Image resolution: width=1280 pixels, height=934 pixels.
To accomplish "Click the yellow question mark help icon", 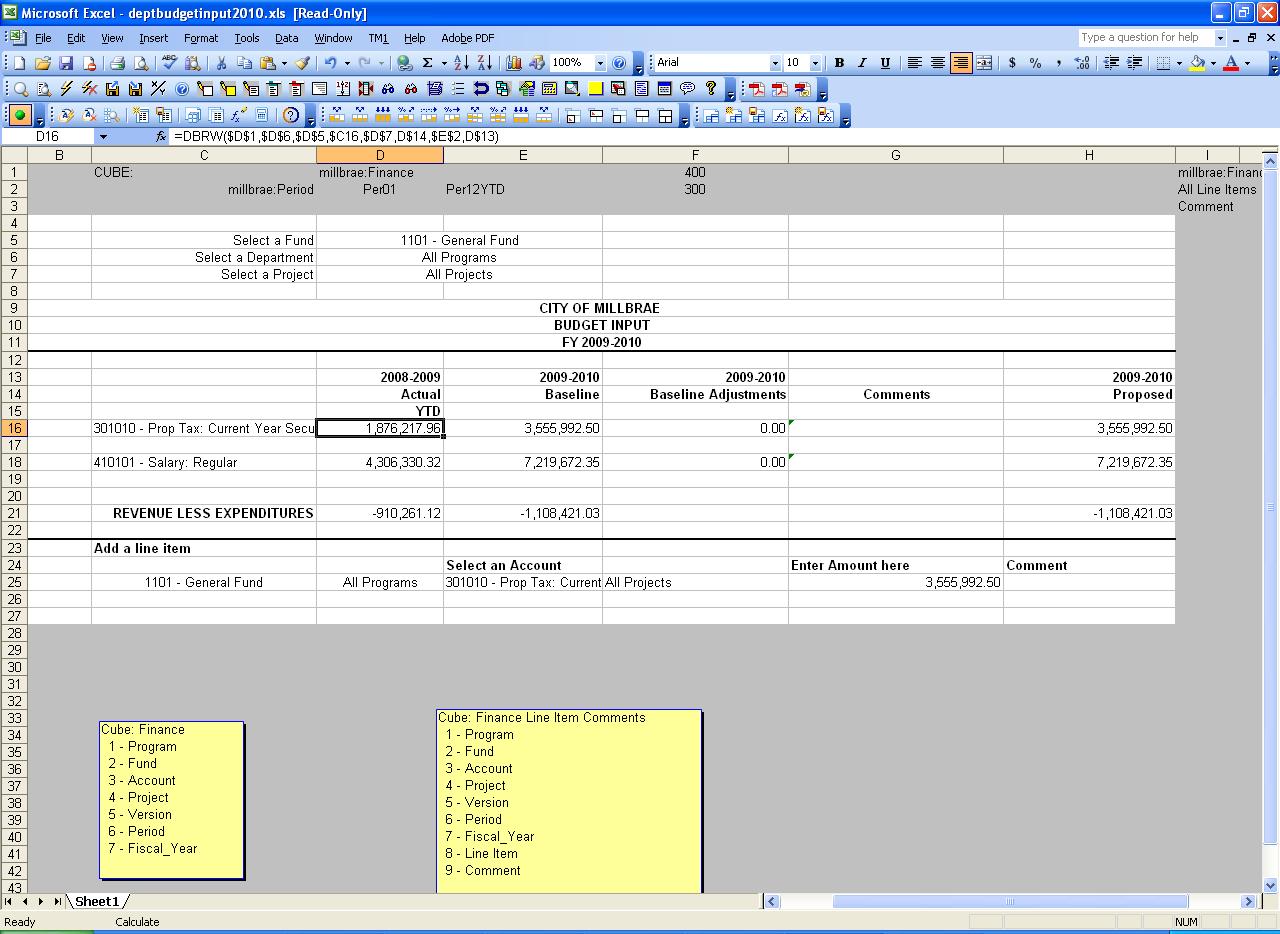I will click(x=711, y=88).
